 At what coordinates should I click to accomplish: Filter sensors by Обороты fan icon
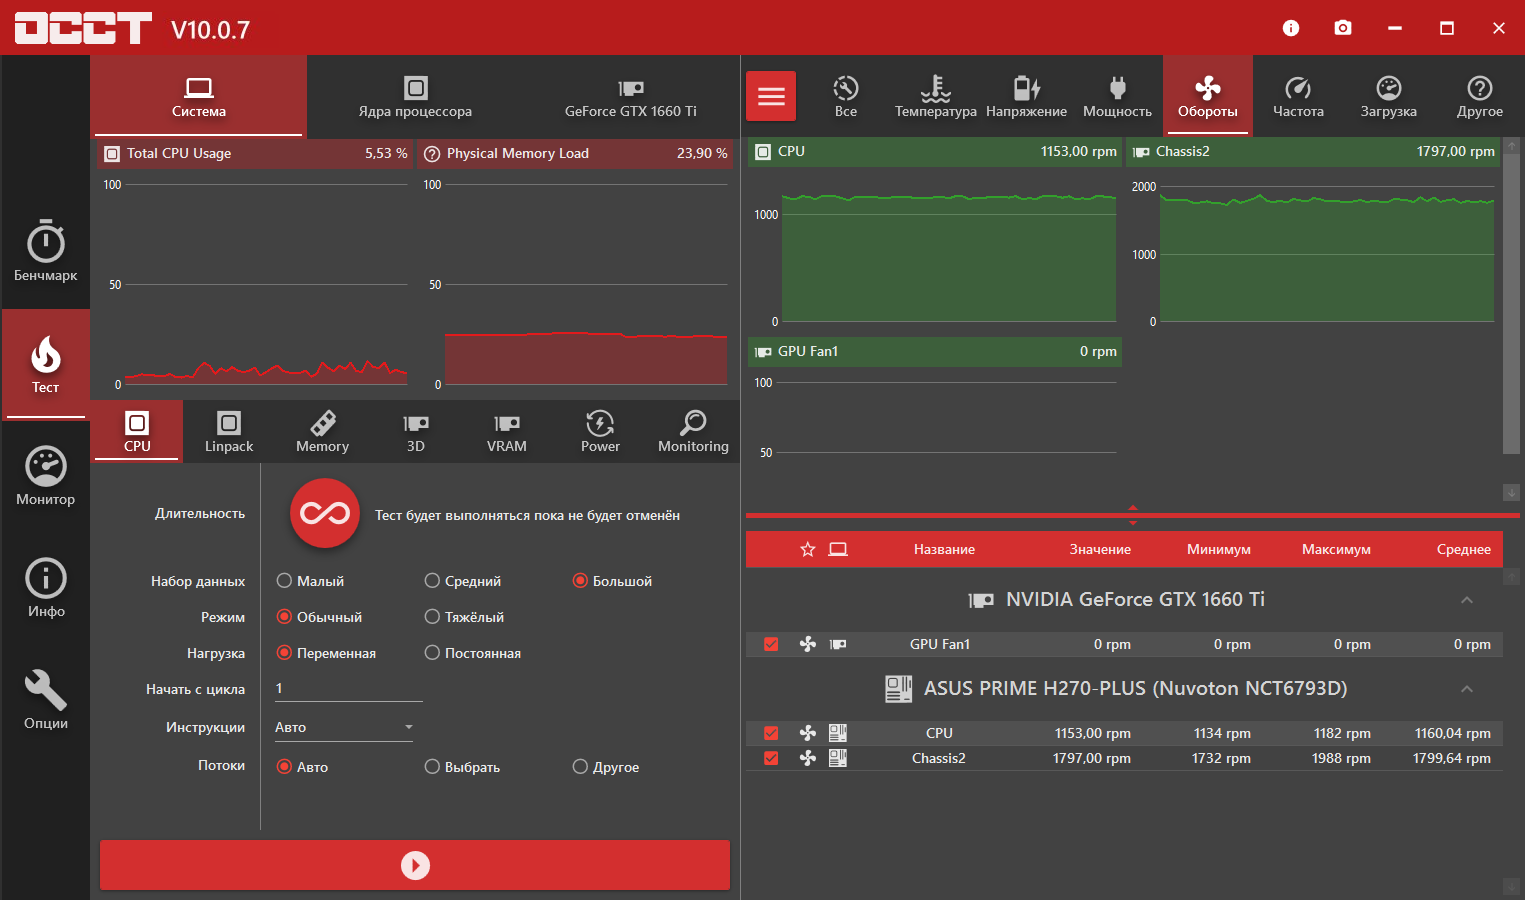click(1208, 96)
